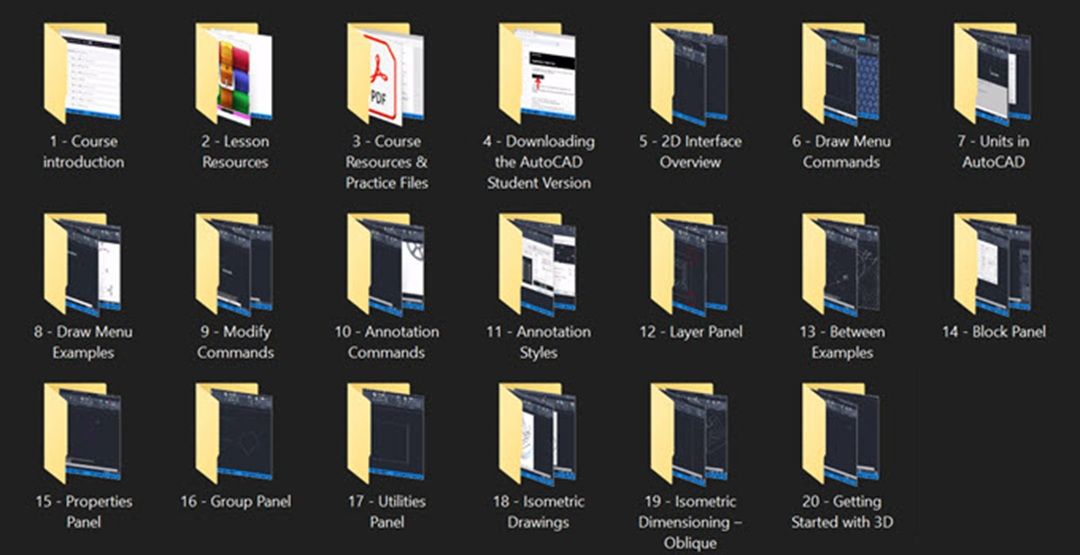Select the '16 - Group Panel' folder icon
Screen dimensions: 1080x555
234,433
